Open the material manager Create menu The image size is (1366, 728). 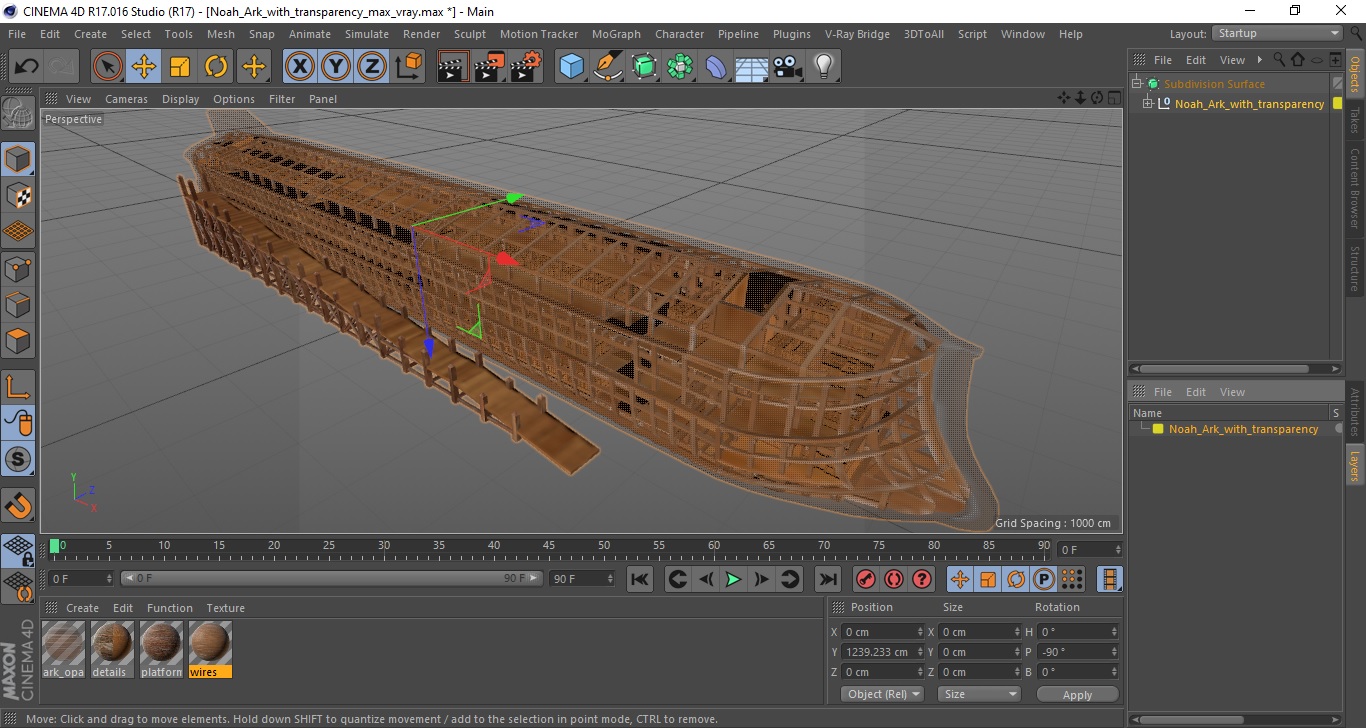[82, 608]
